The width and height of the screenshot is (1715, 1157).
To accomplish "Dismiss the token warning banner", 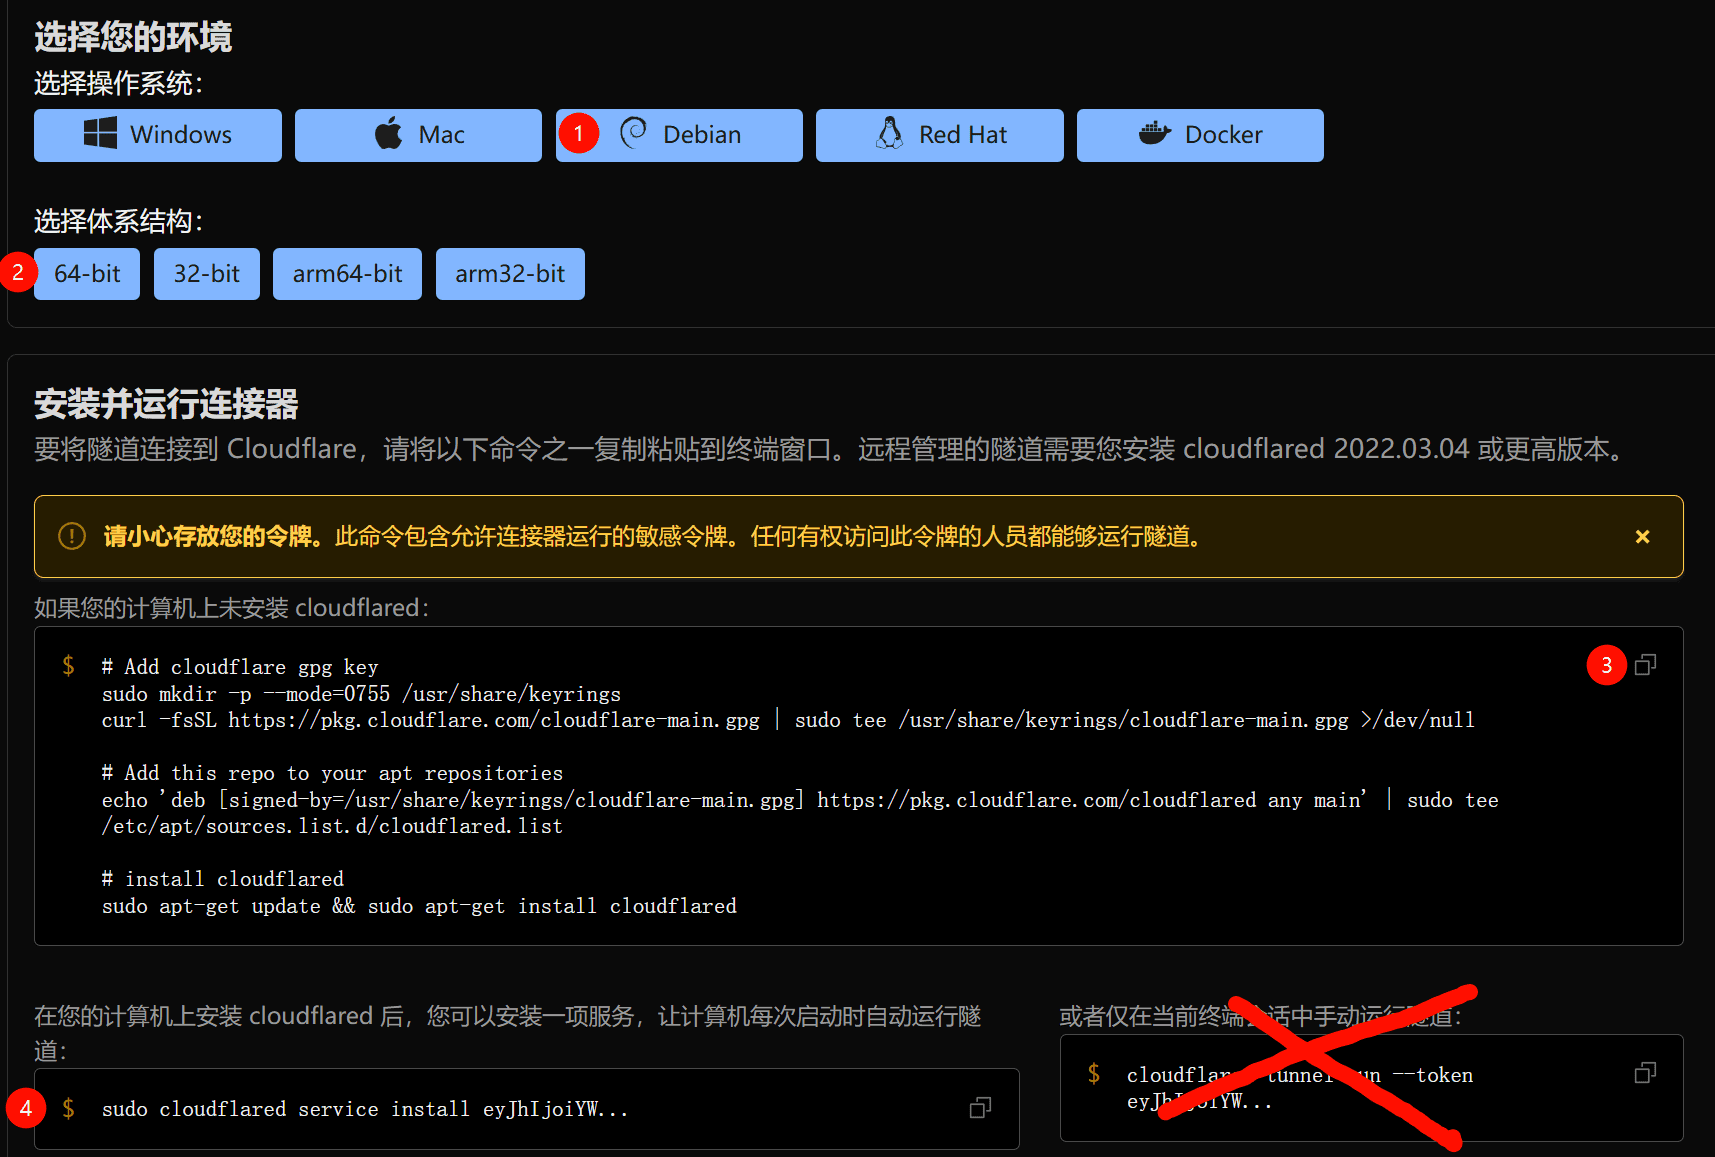I will (1642, 537).
